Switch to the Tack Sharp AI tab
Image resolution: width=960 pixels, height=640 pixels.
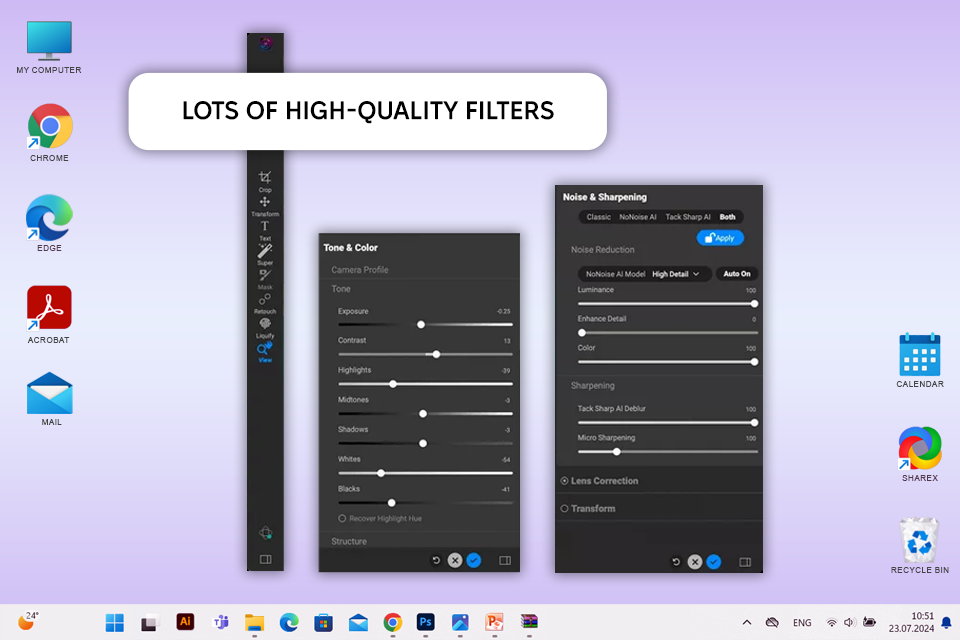coord(688,217)
